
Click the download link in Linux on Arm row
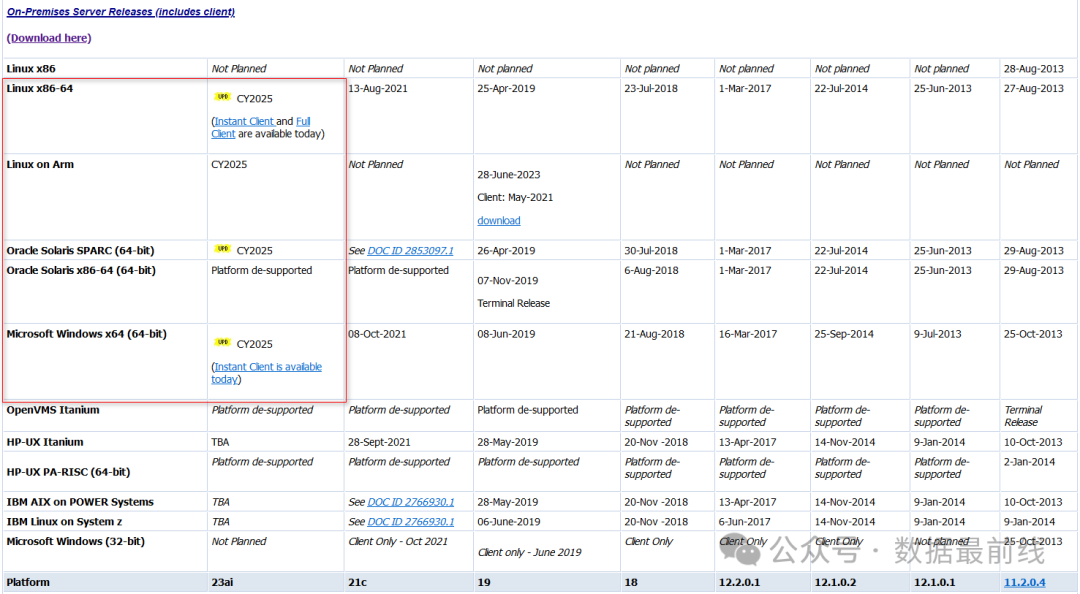click(x=499, y=221)
